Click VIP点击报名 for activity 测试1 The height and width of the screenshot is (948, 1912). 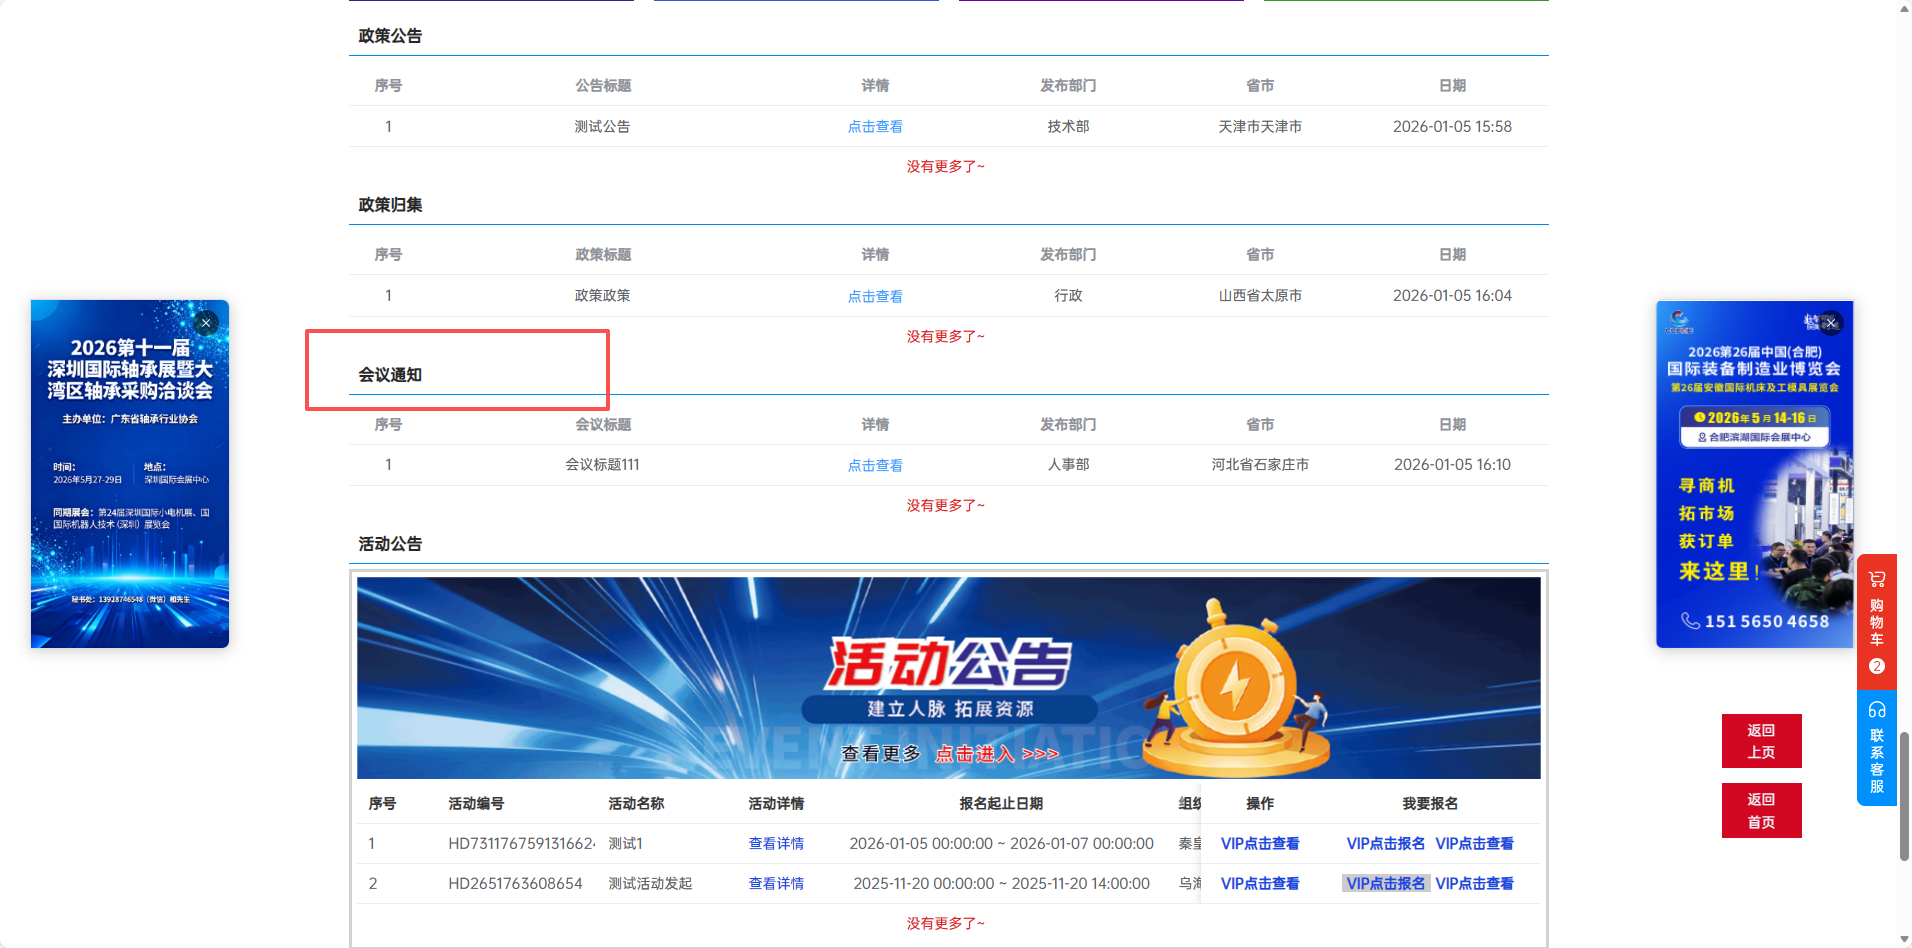[x=1385, y=844]
